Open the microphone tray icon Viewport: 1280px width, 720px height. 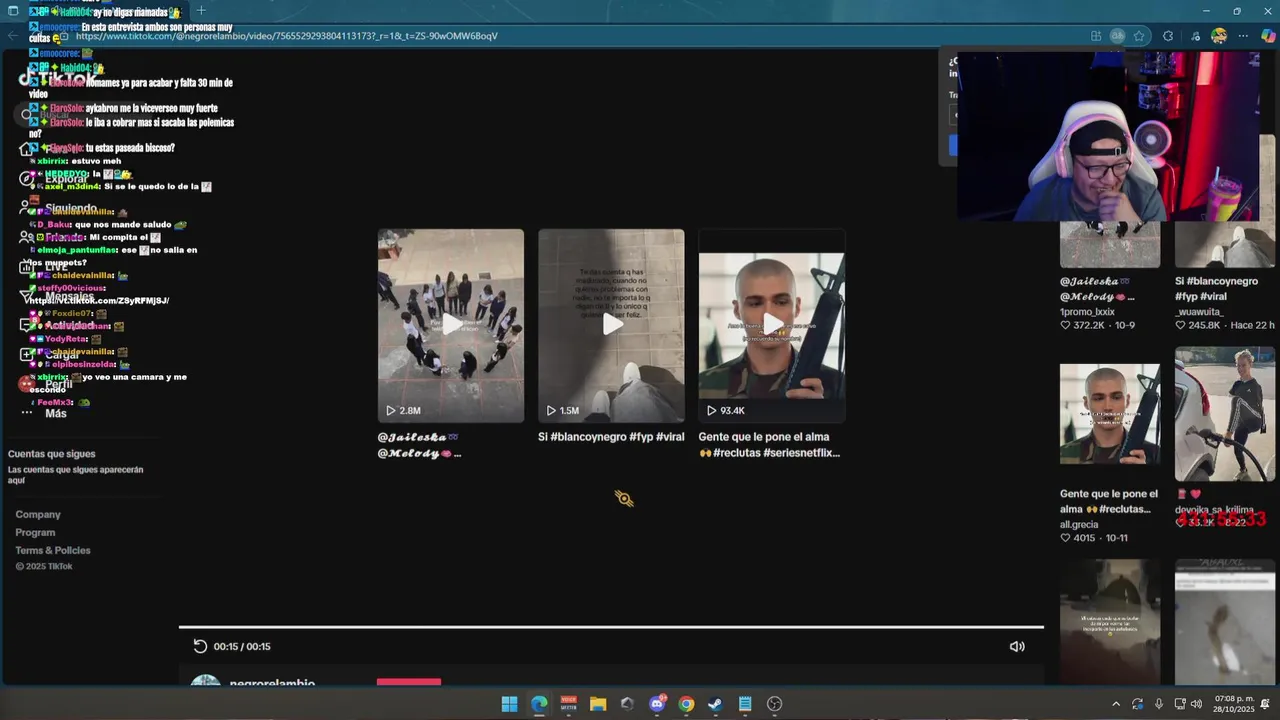1159,704
